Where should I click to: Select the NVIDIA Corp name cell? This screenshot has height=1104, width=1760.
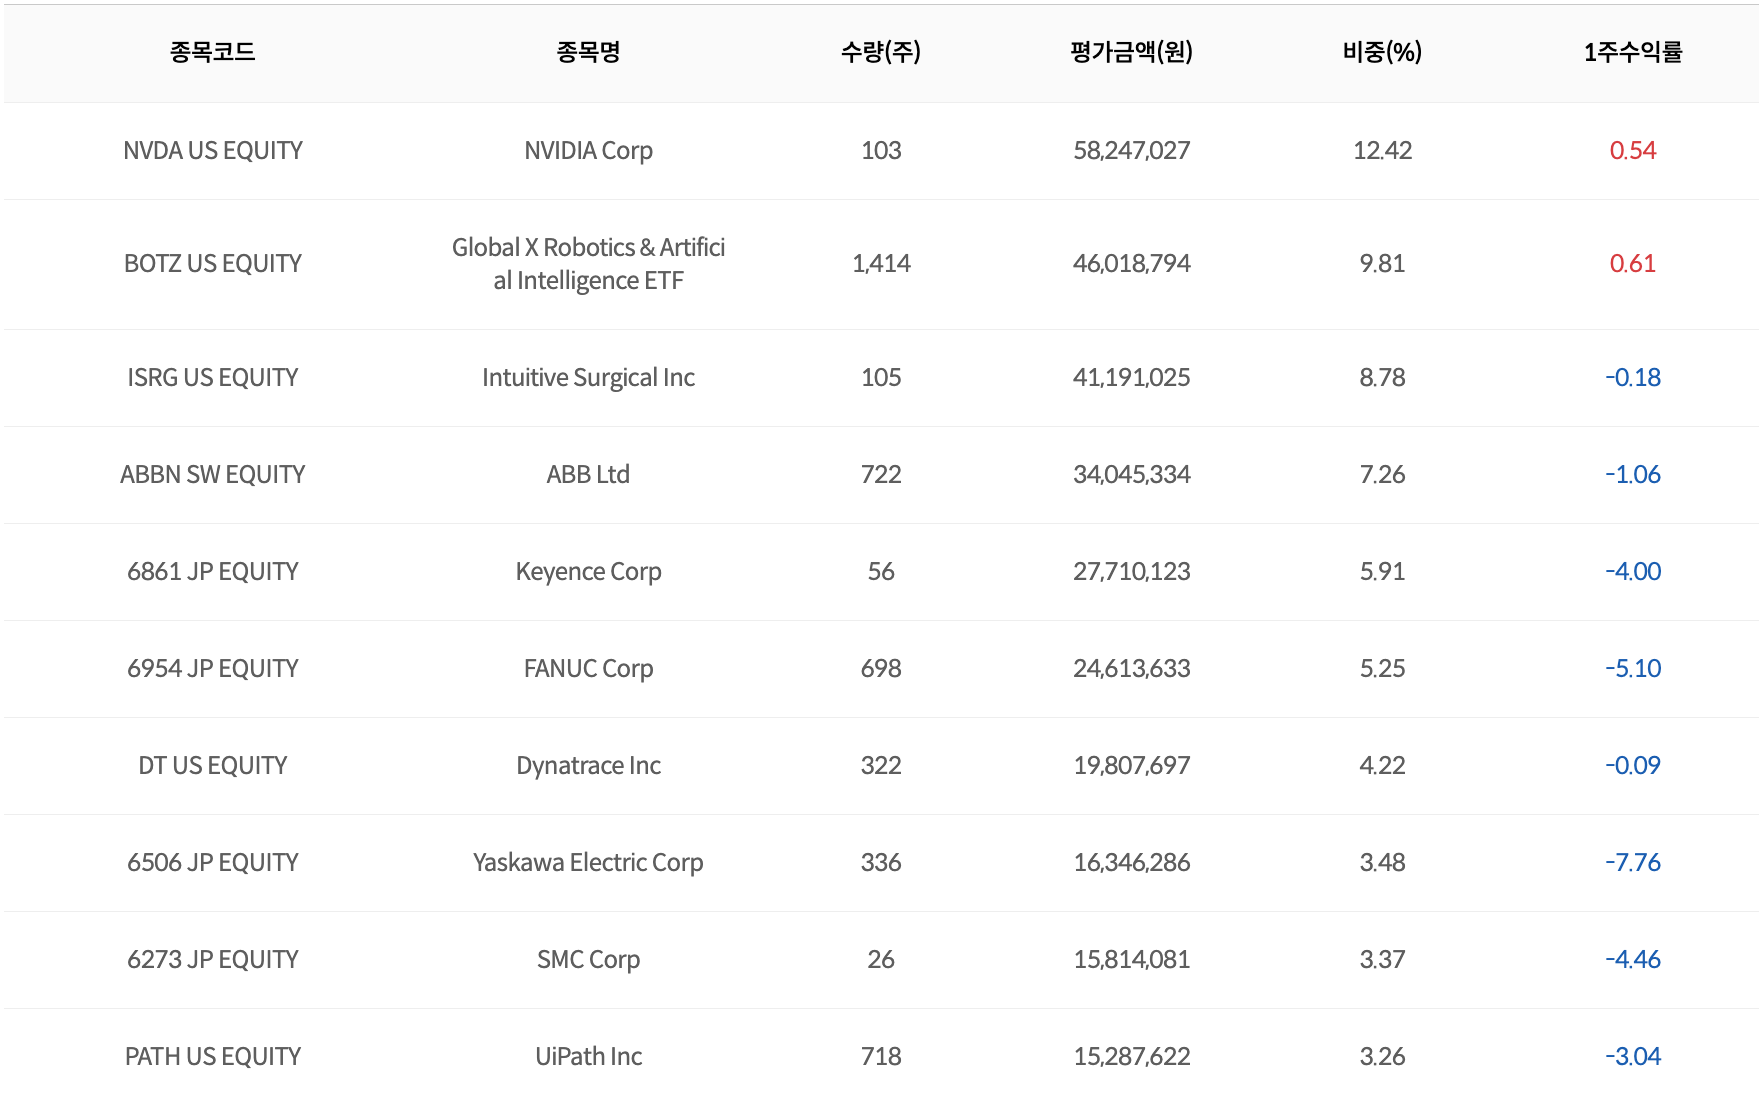pyautogui.click(x=588, y=150)
